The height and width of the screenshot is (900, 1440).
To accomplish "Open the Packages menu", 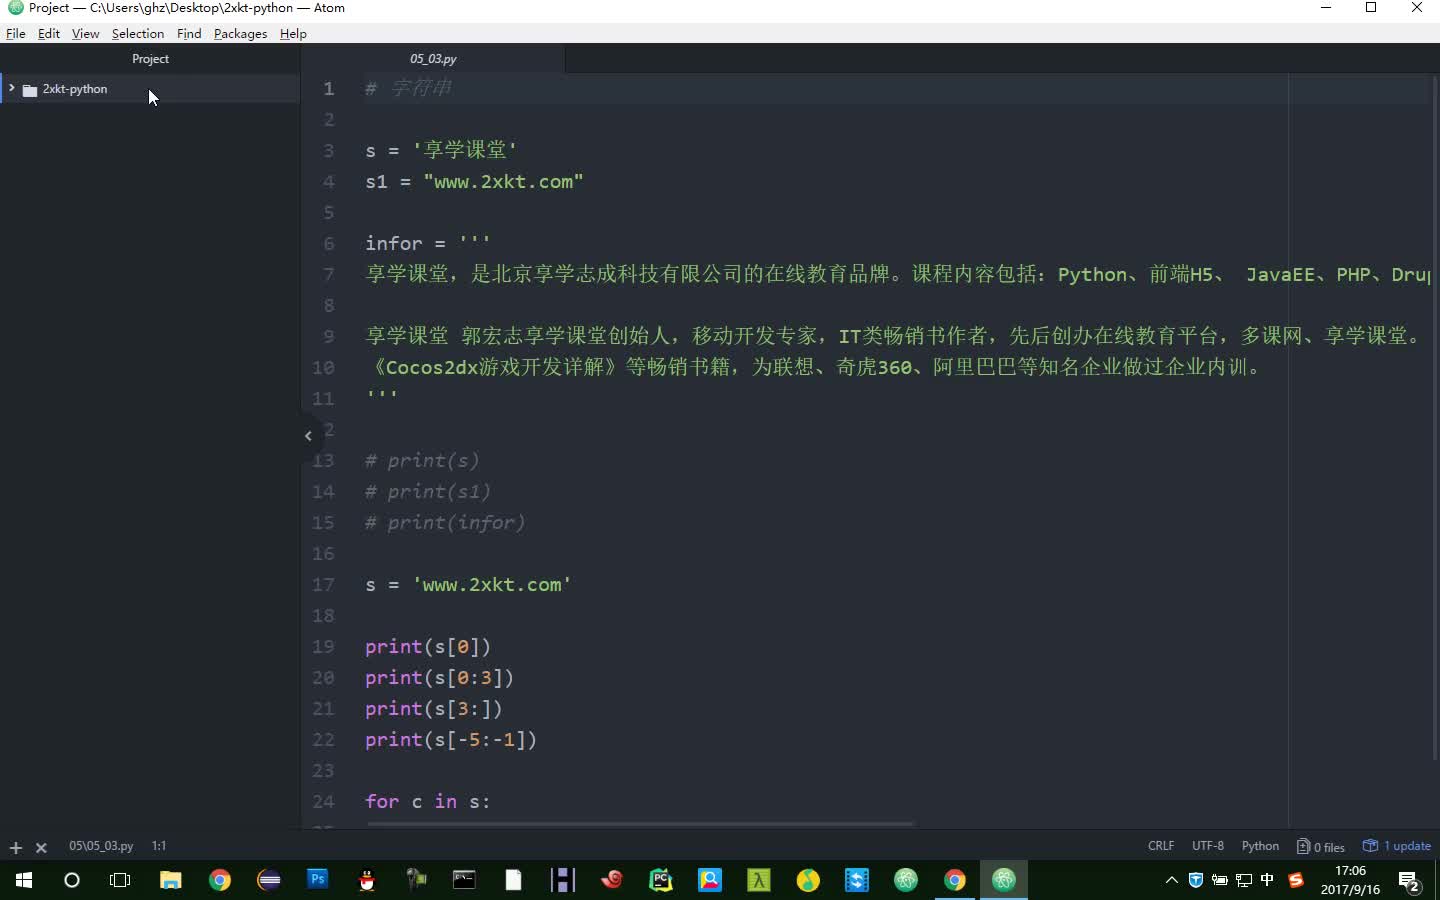I will pyautogui.click(x=240, y=33).
